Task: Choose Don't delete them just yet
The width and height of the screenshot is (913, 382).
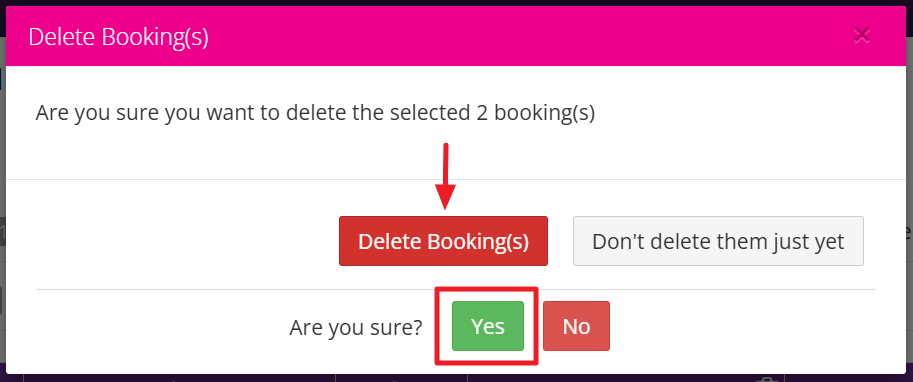Action: [x=718, y=241]
